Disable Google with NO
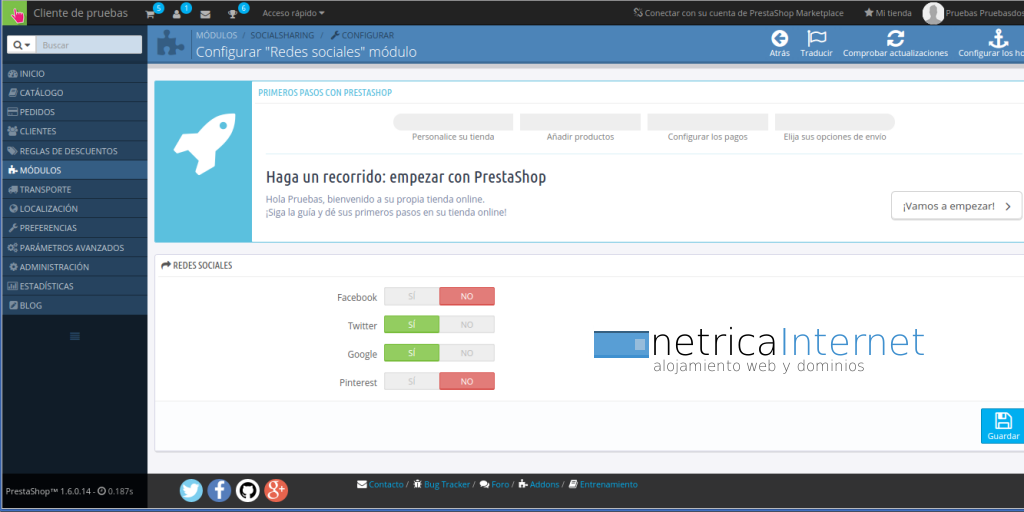Screen dimensions: 1024x512 (467, 353)
